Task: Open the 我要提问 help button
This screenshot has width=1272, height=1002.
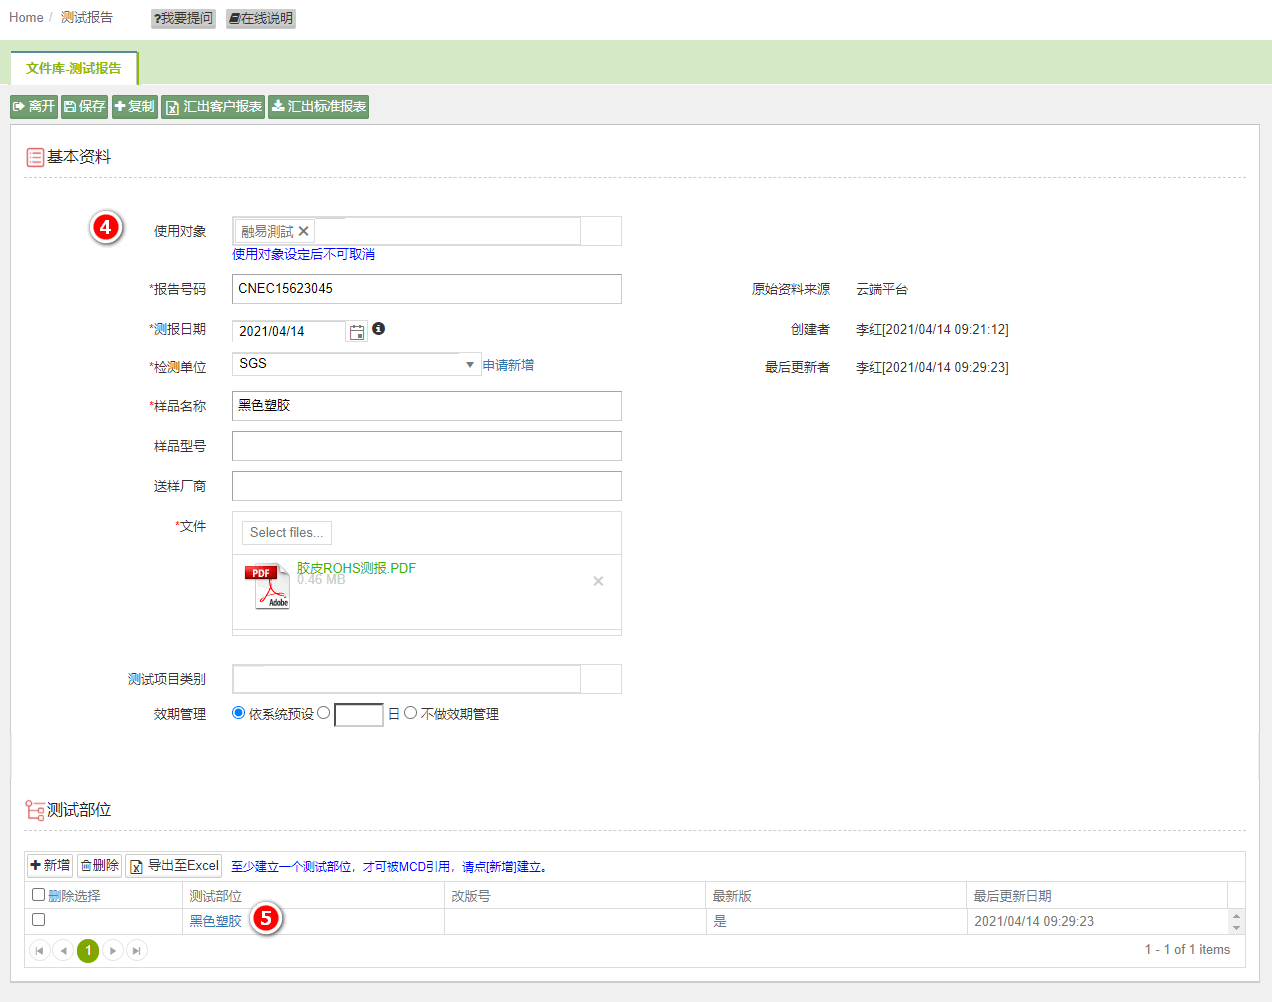Action: point(183,18)
